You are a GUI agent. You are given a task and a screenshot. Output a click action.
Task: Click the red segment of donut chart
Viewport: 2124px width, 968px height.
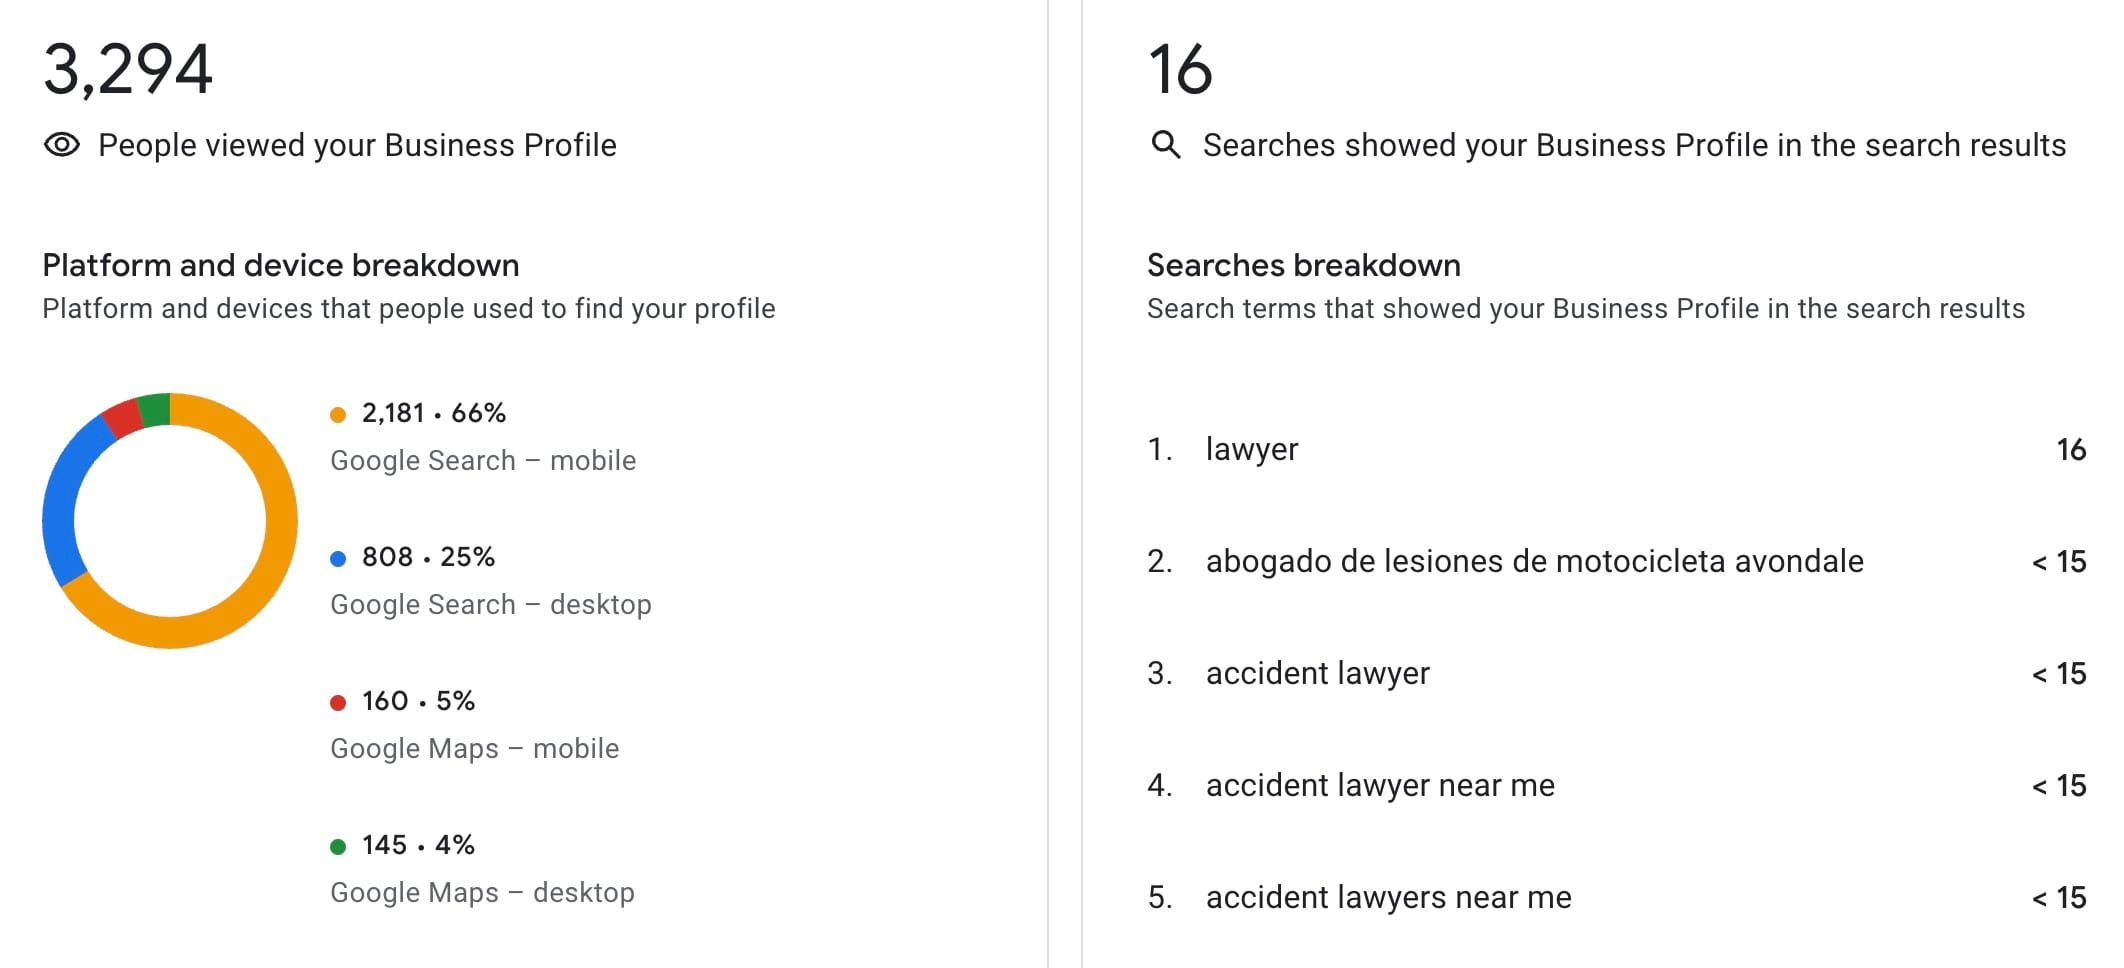coord(124,417)
